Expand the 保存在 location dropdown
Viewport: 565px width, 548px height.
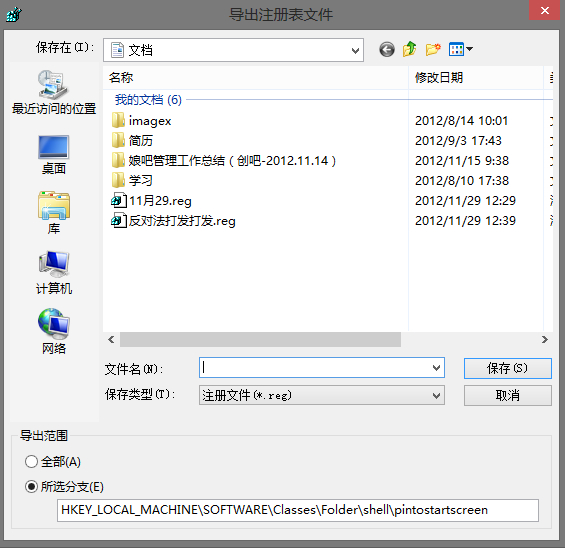tap(355, 50)
